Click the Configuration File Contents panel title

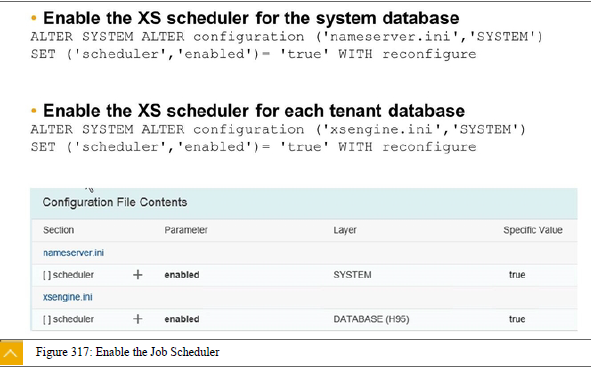[x=115, y=202]
